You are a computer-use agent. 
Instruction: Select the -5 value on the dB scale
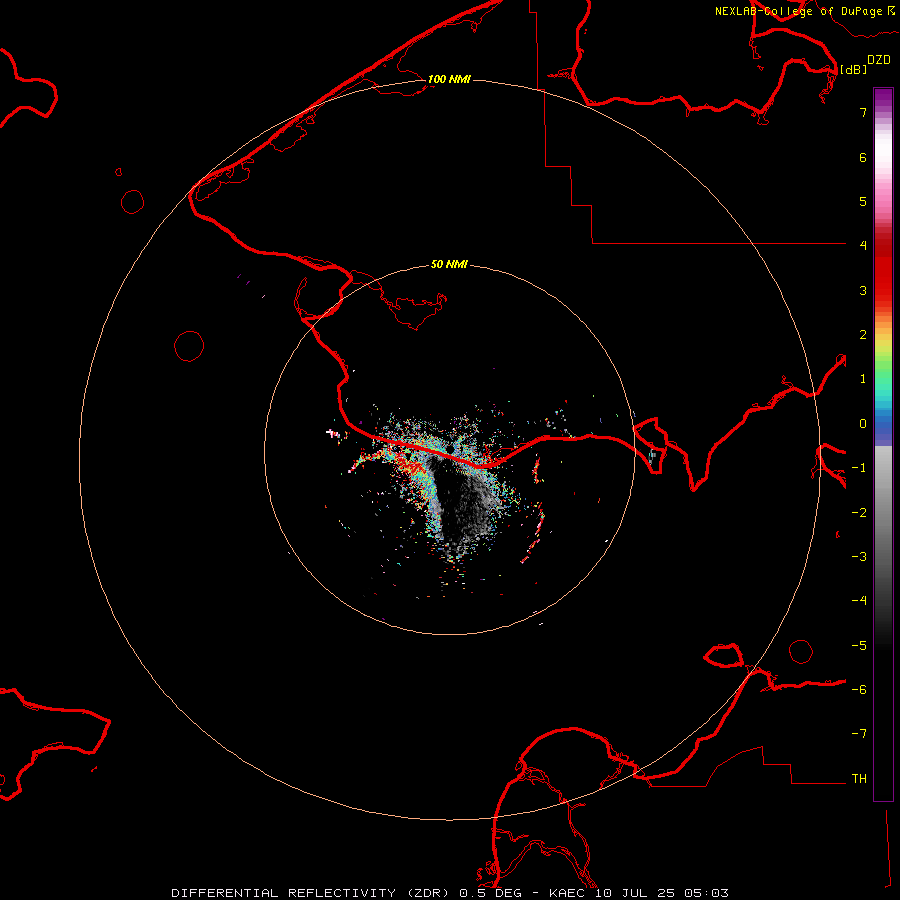(859, 646)
